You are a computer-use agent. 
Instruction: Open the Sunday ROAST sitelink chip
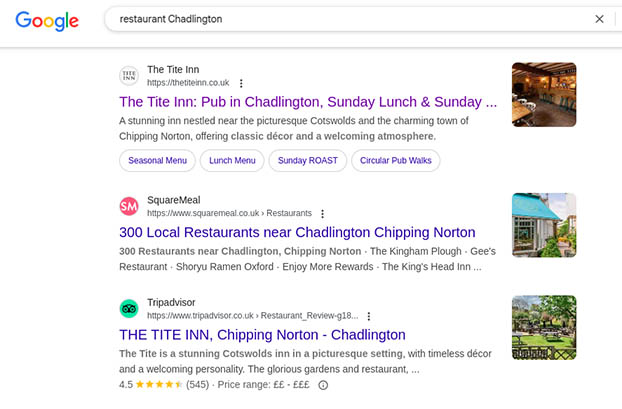click(308, 160)
